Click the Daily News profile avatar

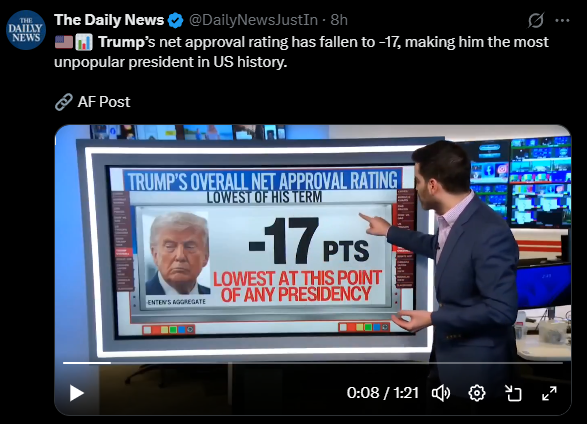pos(26,30)
